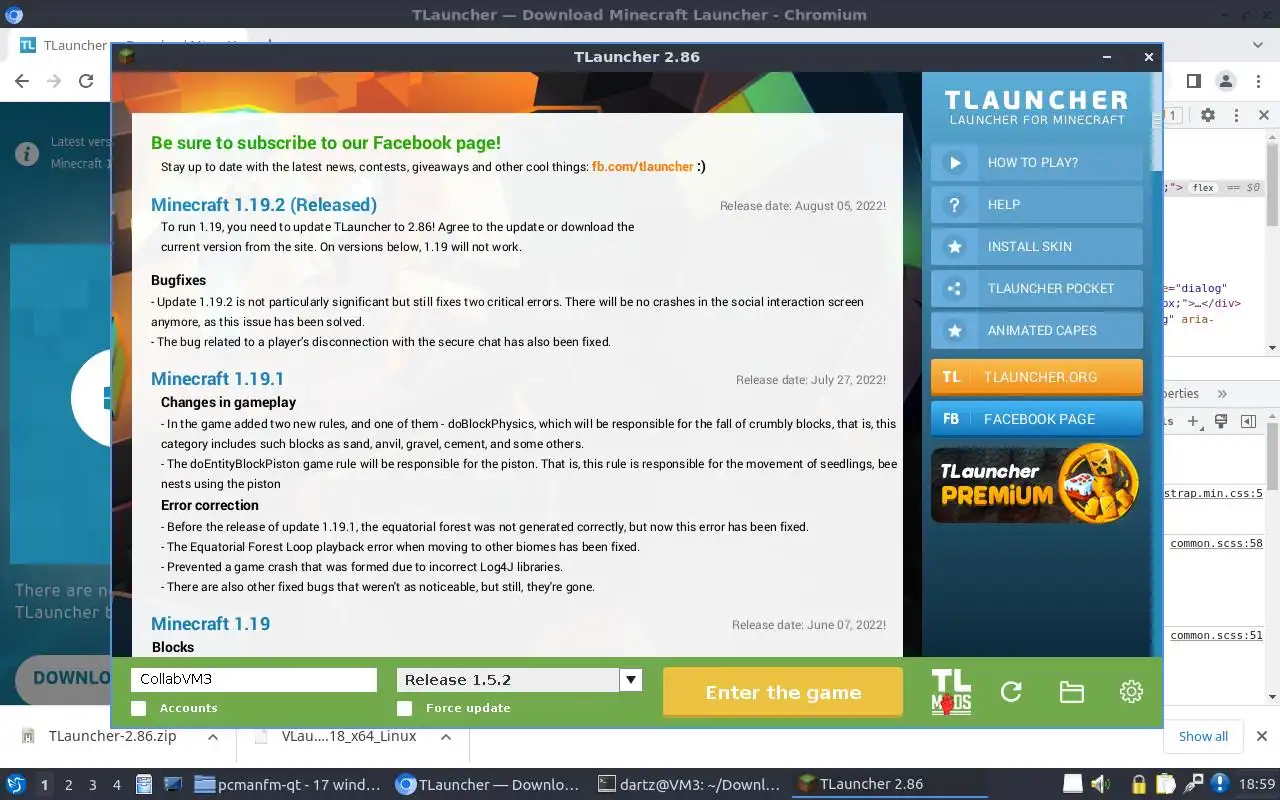This screenshot has width=1280, height=800.
Task: Show all downloads
Action: (1203, 737)
